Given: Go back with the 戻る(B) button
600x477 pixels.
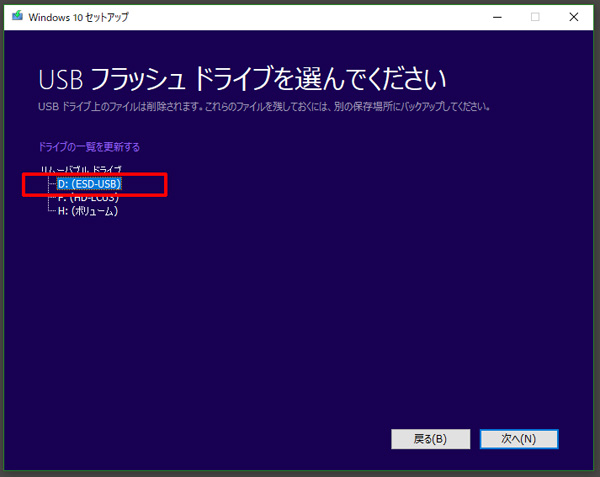Looking at the screenshot, I should 430,439.
